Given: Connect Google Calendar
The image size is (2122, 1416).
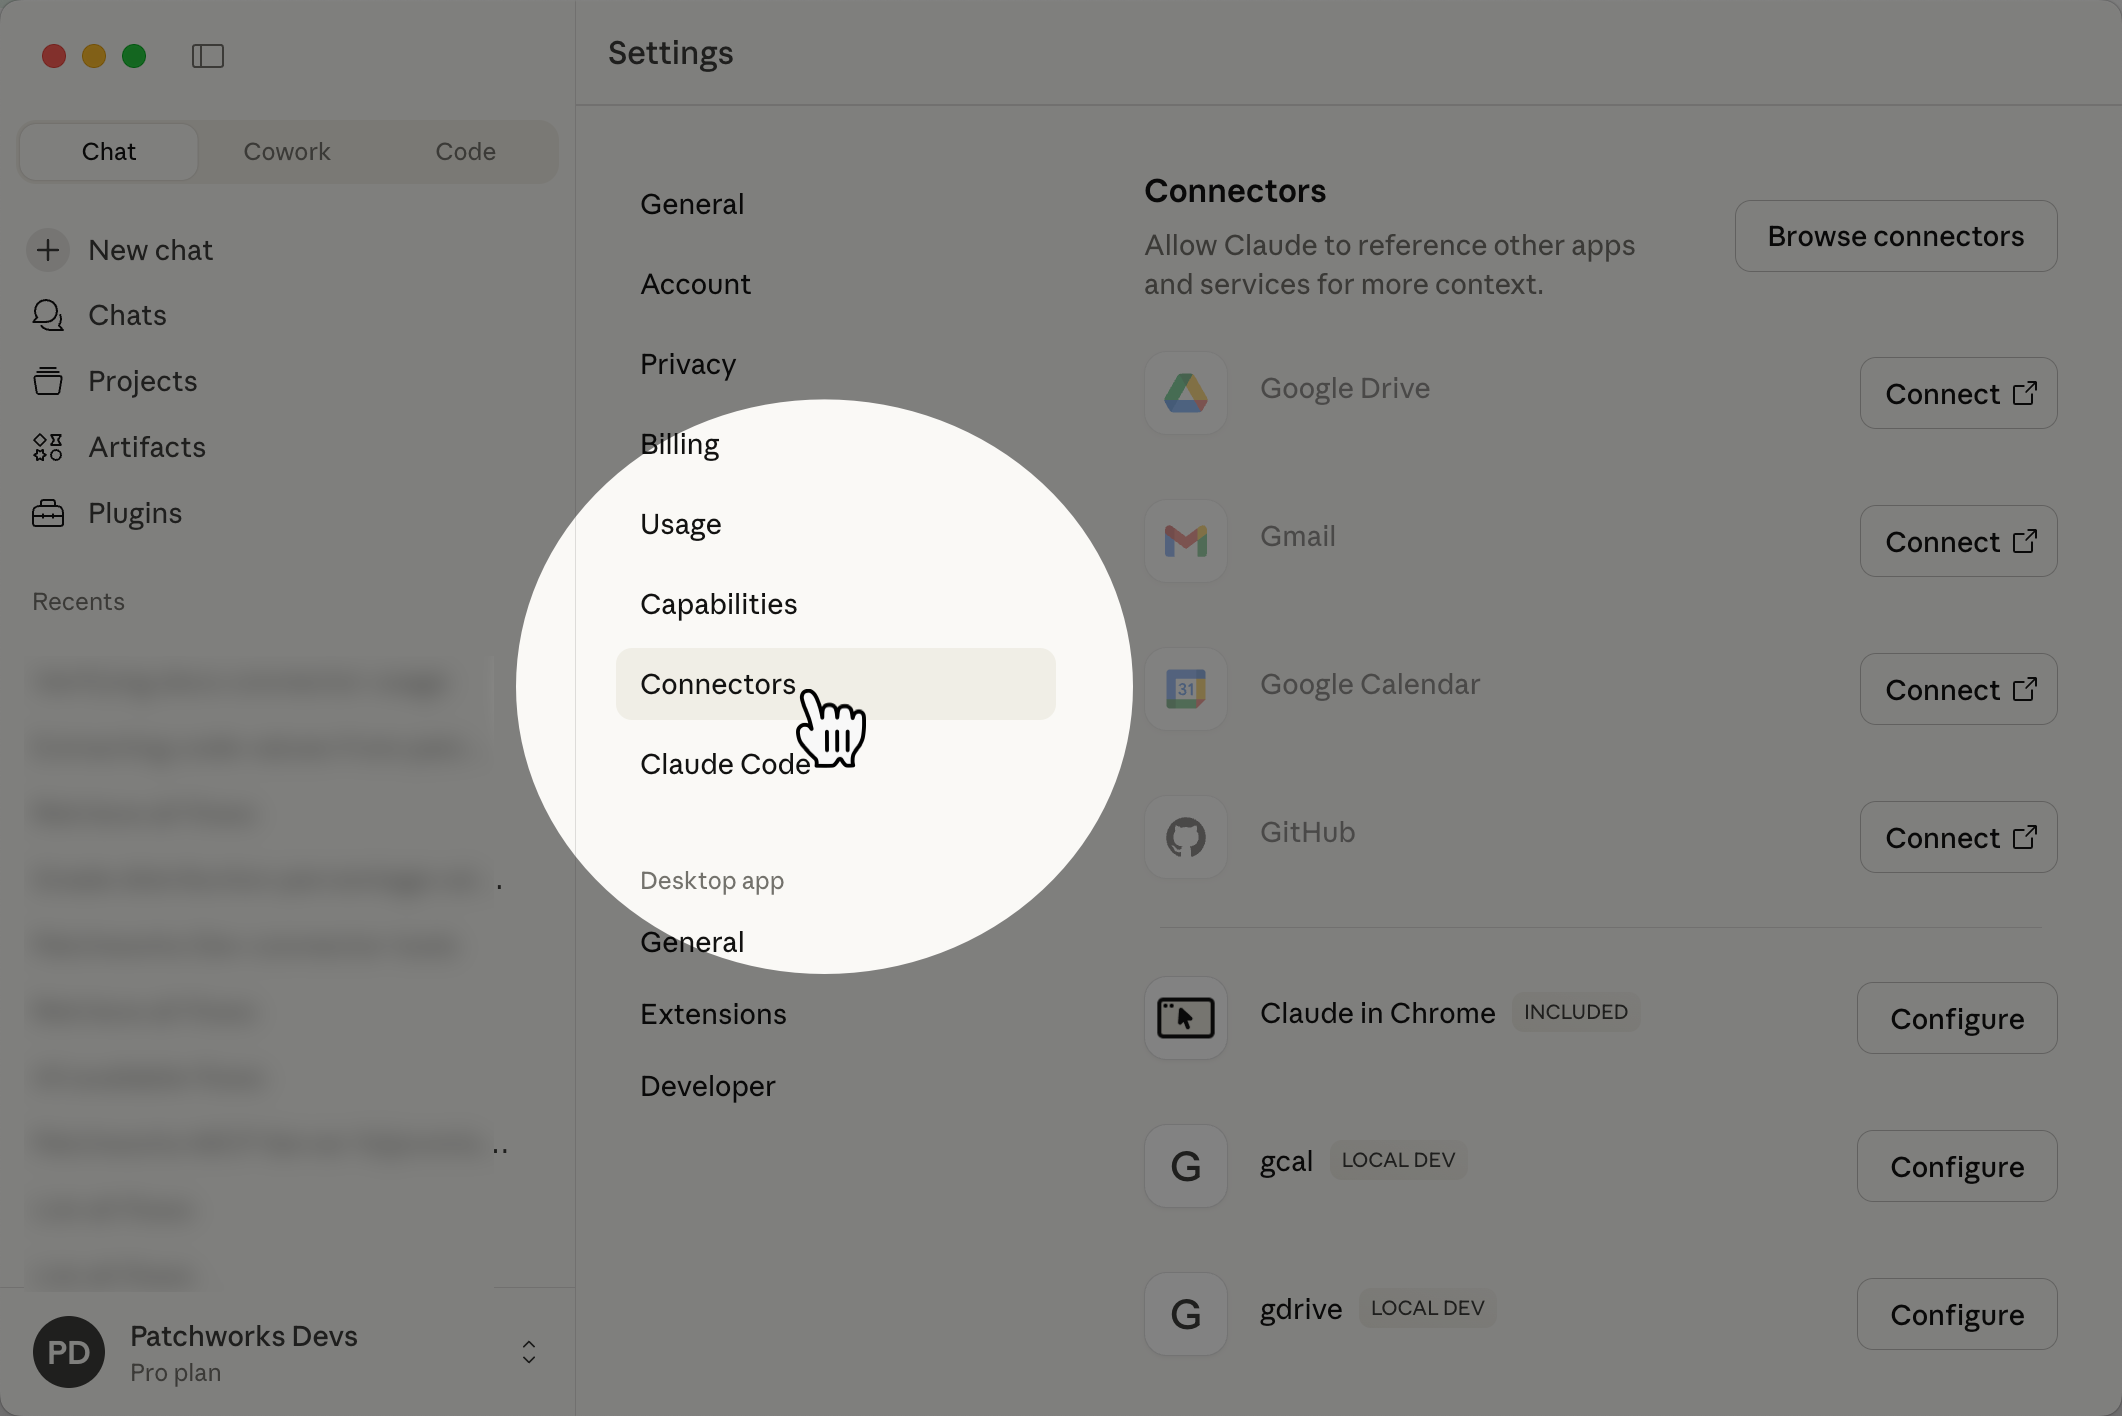Looking at the screenshot, I should coord(1957,689).
